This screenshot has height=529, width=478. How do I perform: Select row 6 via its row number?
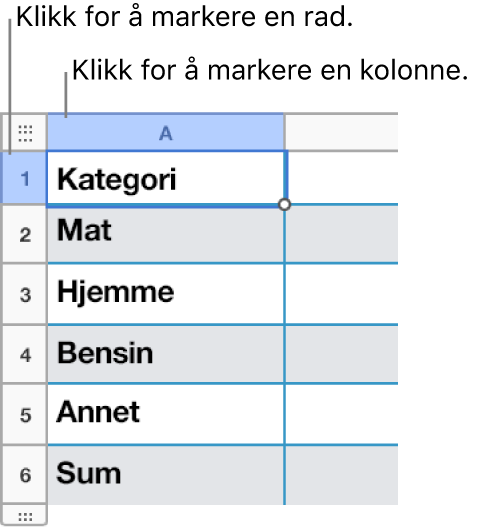pos(25,475)
